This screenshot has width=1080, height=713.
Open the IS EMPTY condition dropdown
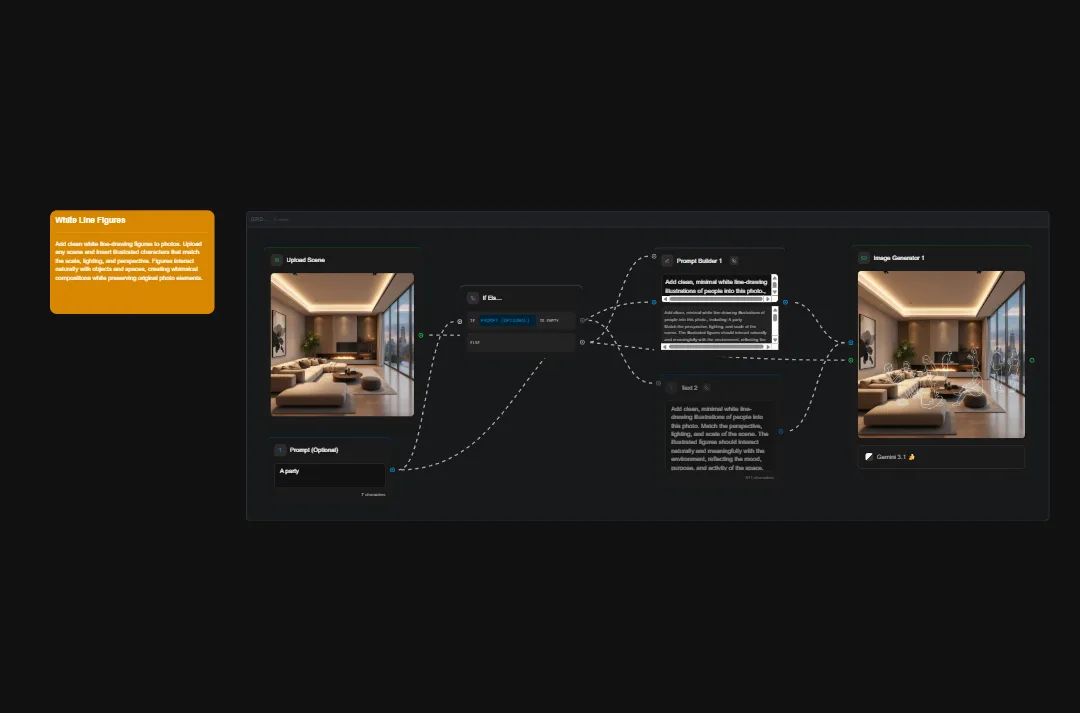(548, 320)
